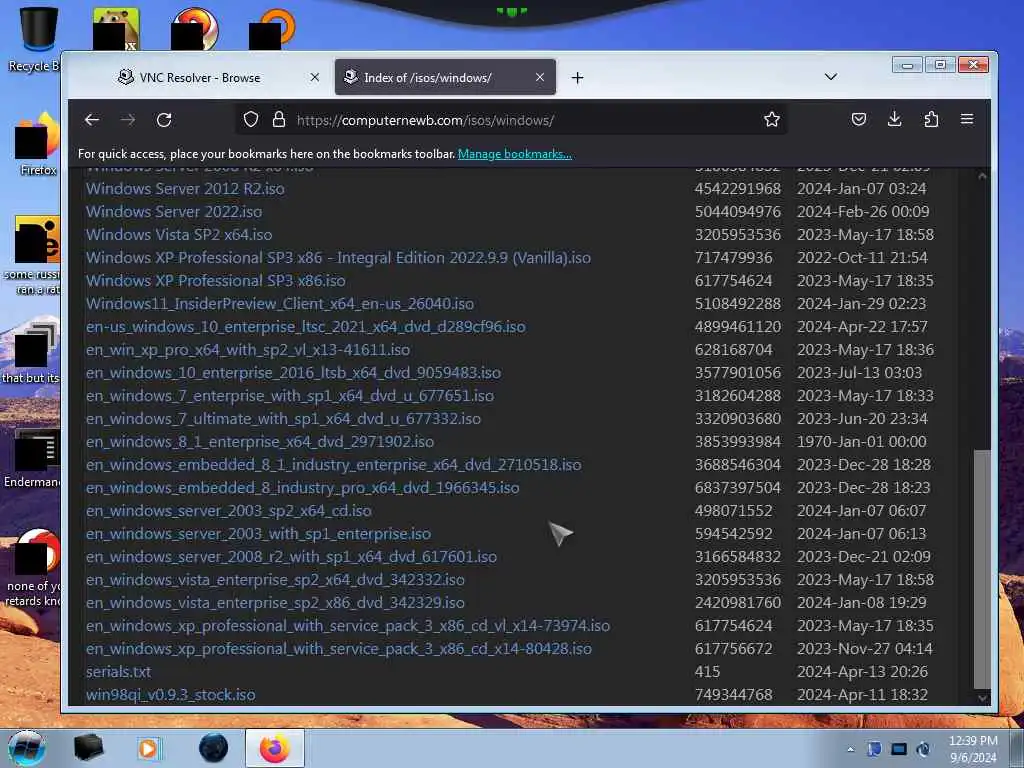Image resolution: width=1024 pixels, height=768 pixels.
Task: Open Windows11_InsiderPreview_Client_x64 iso link
Action: click(280, 304)
